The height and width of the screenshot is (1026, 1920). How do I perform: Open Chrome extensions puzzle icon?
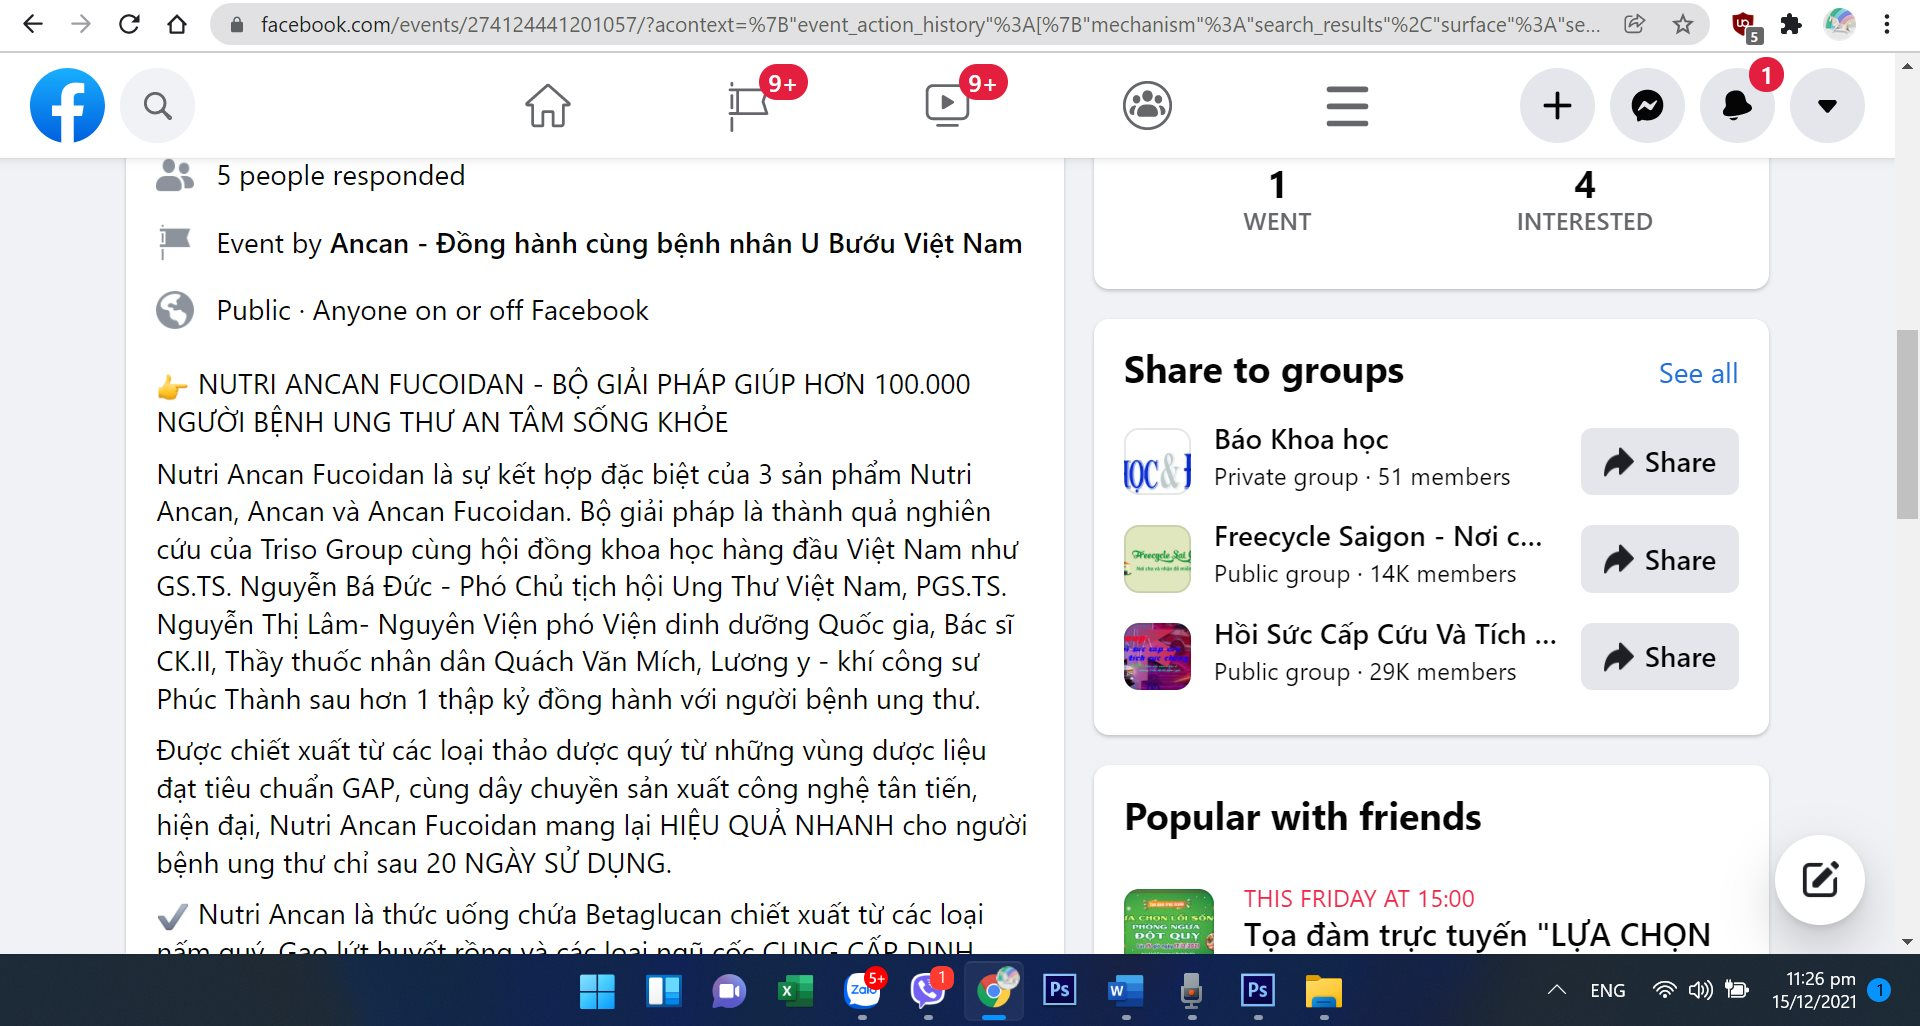[1791, 24]
